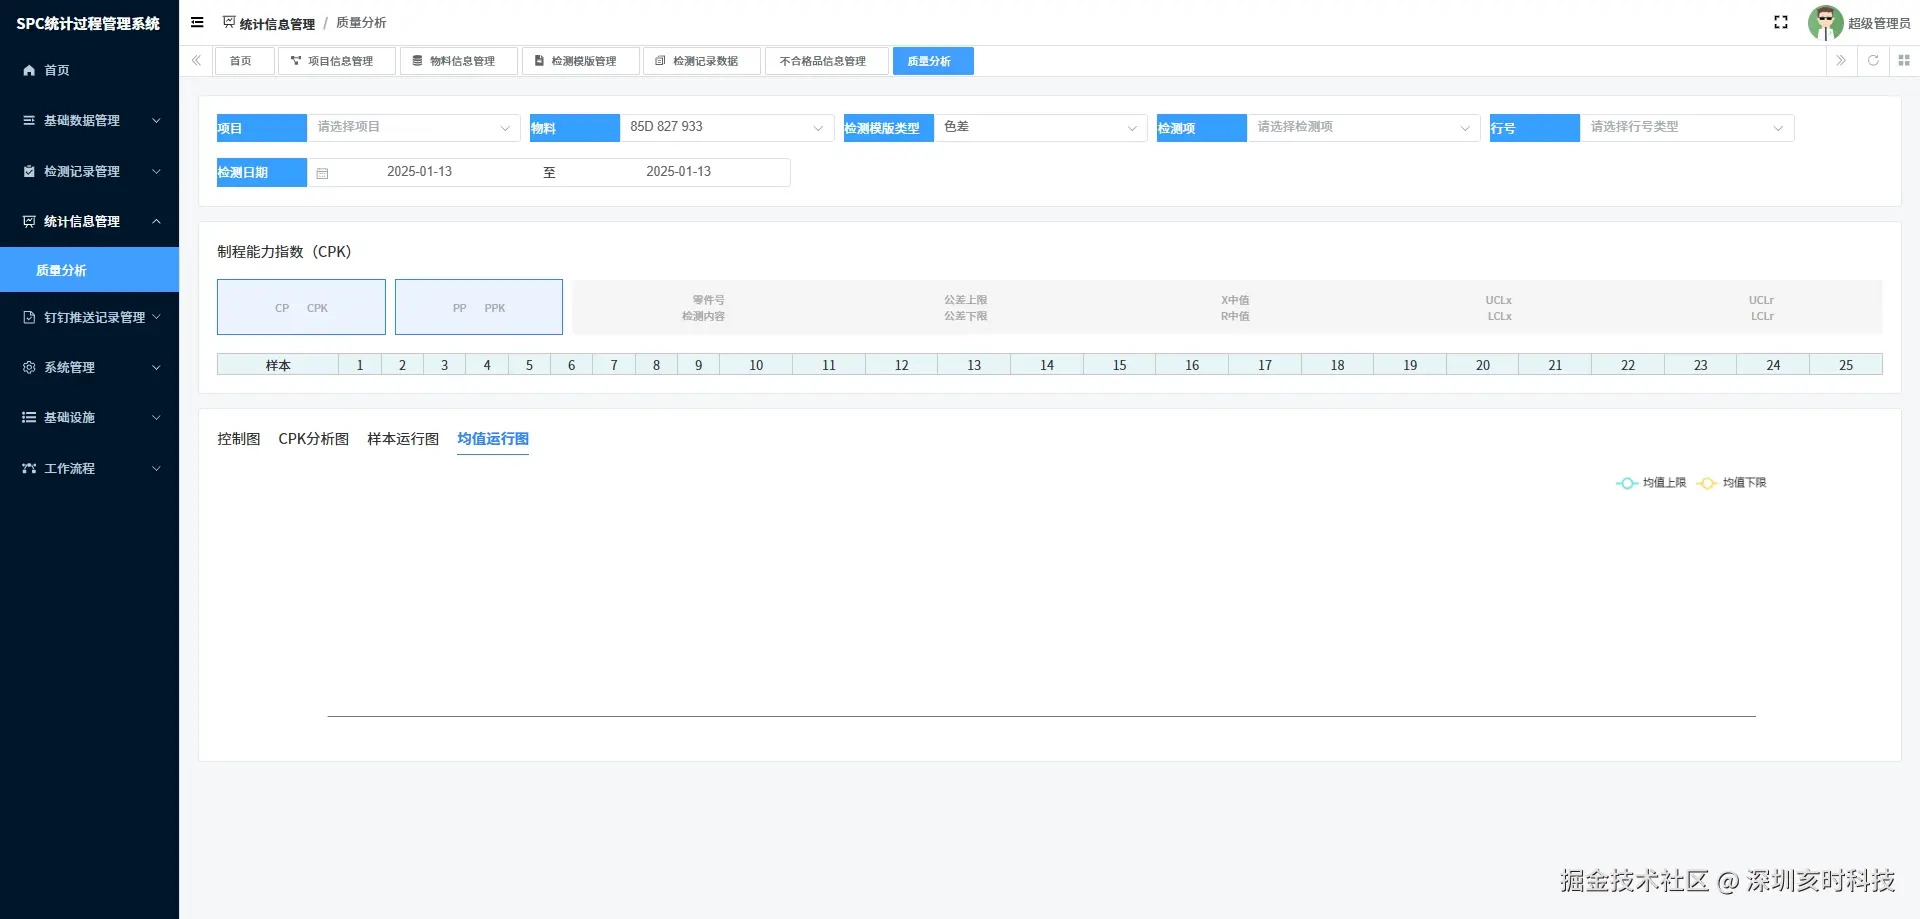Viewport: 1920px width, 919px height.
Task: Click the 物料信息管理 tab icon
Action: click(418, 61)
